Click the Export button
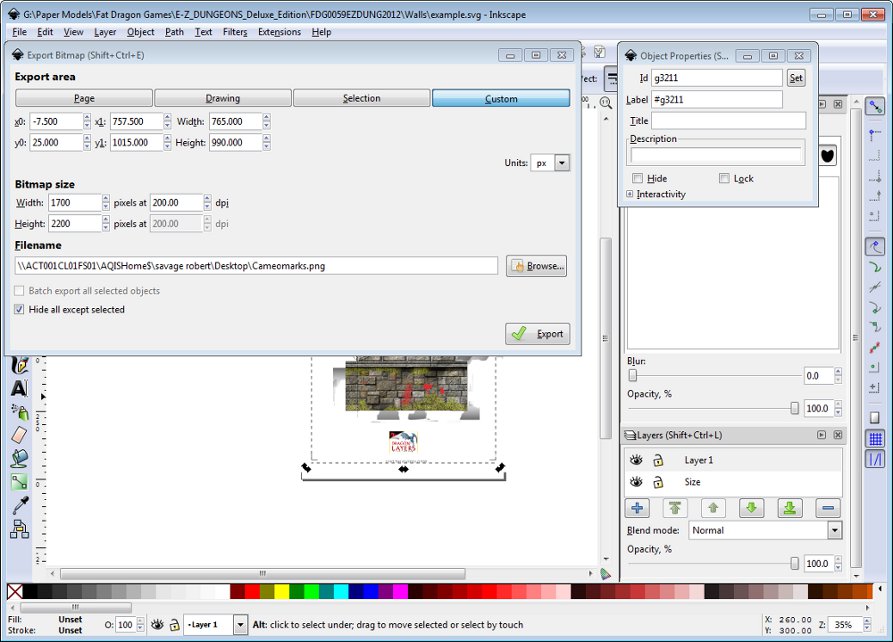This screenshot has width=893, height=642. [x=538, y=334]
